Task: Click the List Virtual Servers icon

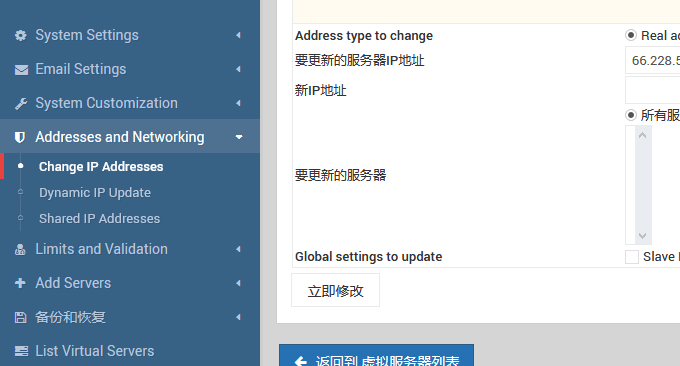Action: tap(21, 351)
